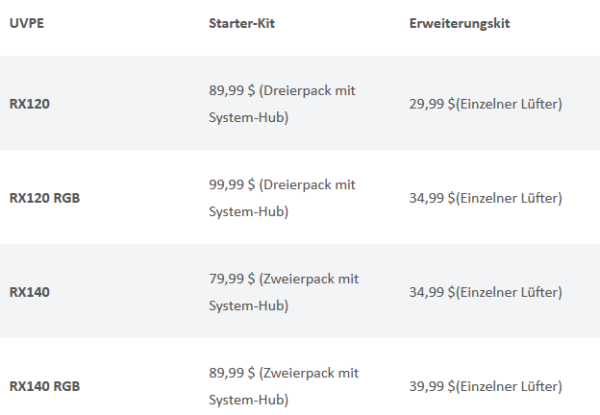Click the word Zweierpack in RX140 row
The width and height of the screenshot is (600, 415).
pyautogui.click(x=302, y=279)
